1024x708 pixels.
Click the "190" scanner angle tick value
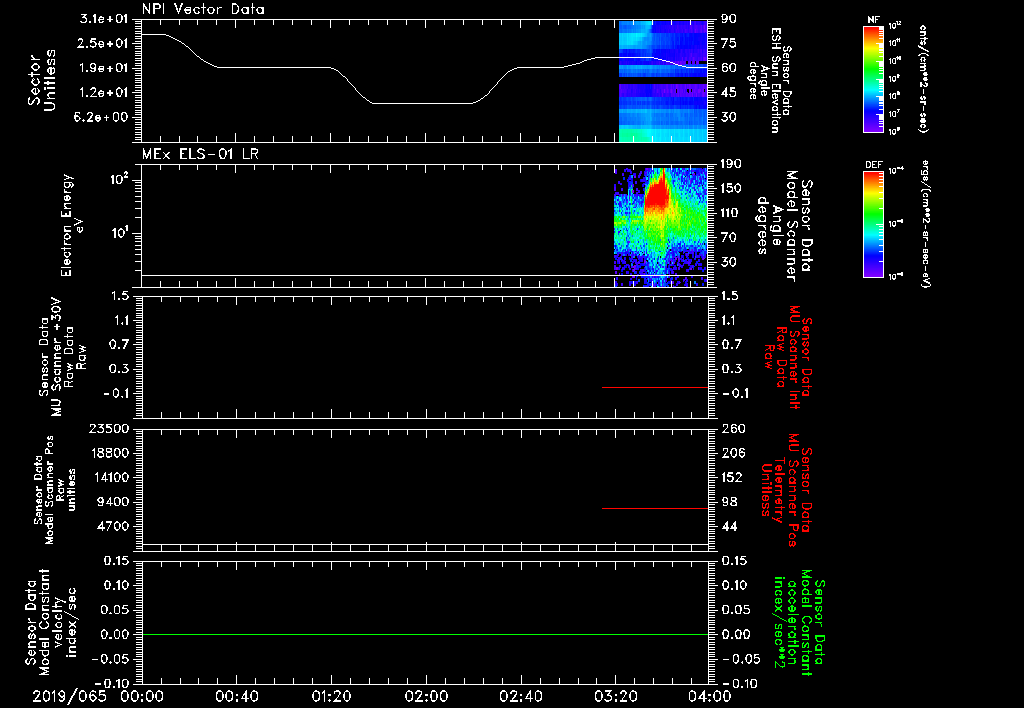pyautogui.click(x=731, y=164)
